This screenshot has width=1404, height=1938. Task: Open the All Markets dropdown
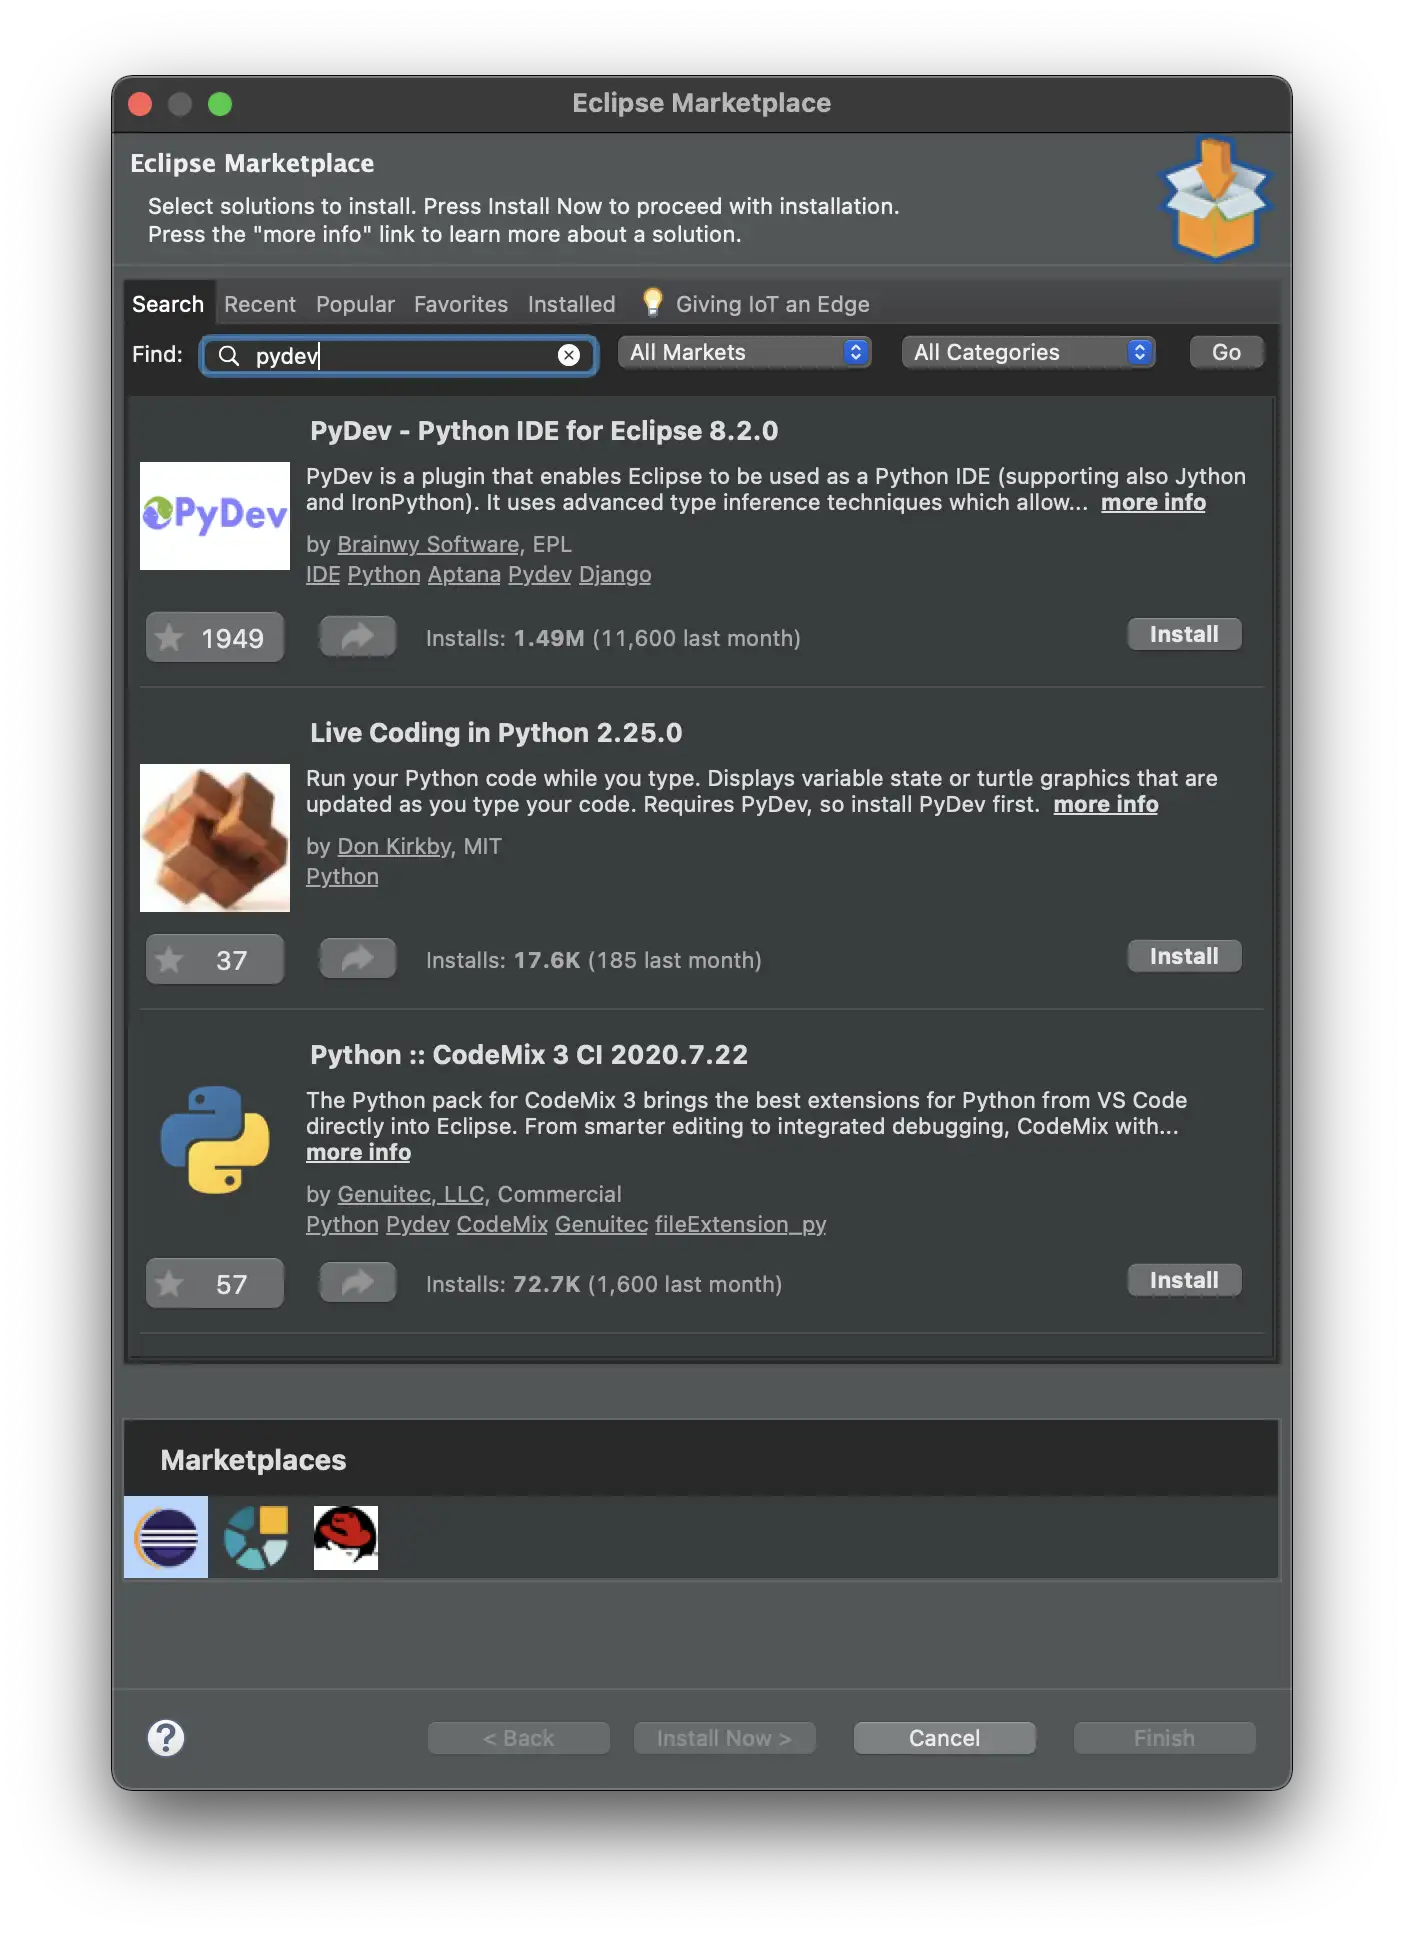(x=744, y=352)
